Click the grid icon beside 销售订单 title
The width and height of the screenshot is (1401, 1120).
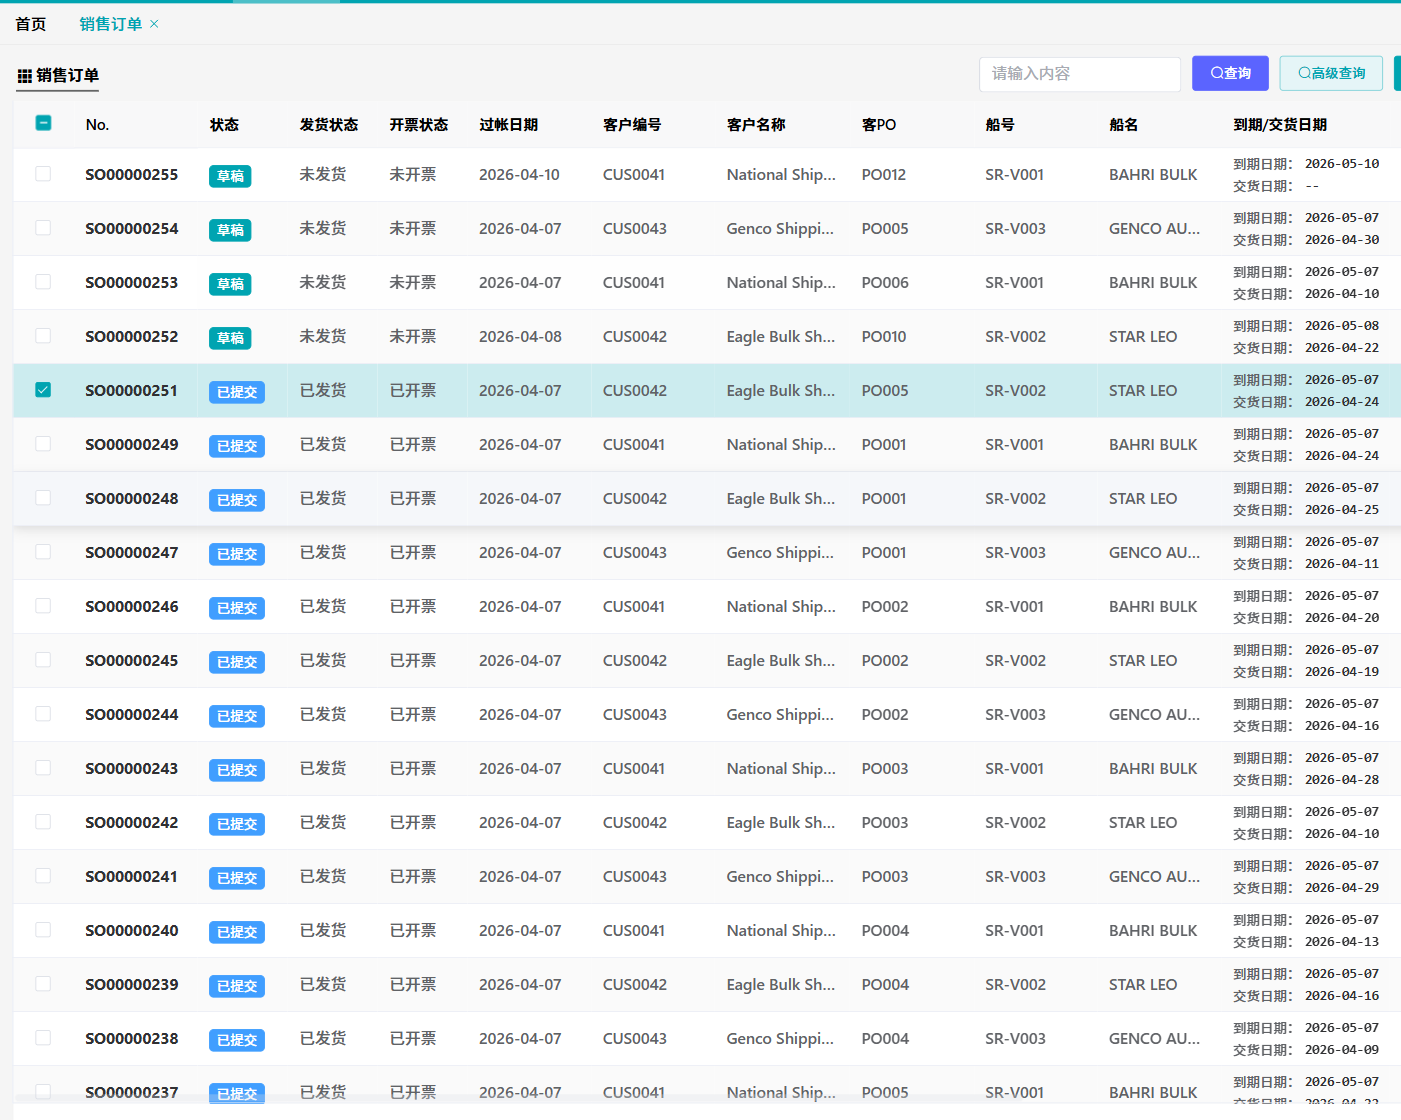(25, 76)
